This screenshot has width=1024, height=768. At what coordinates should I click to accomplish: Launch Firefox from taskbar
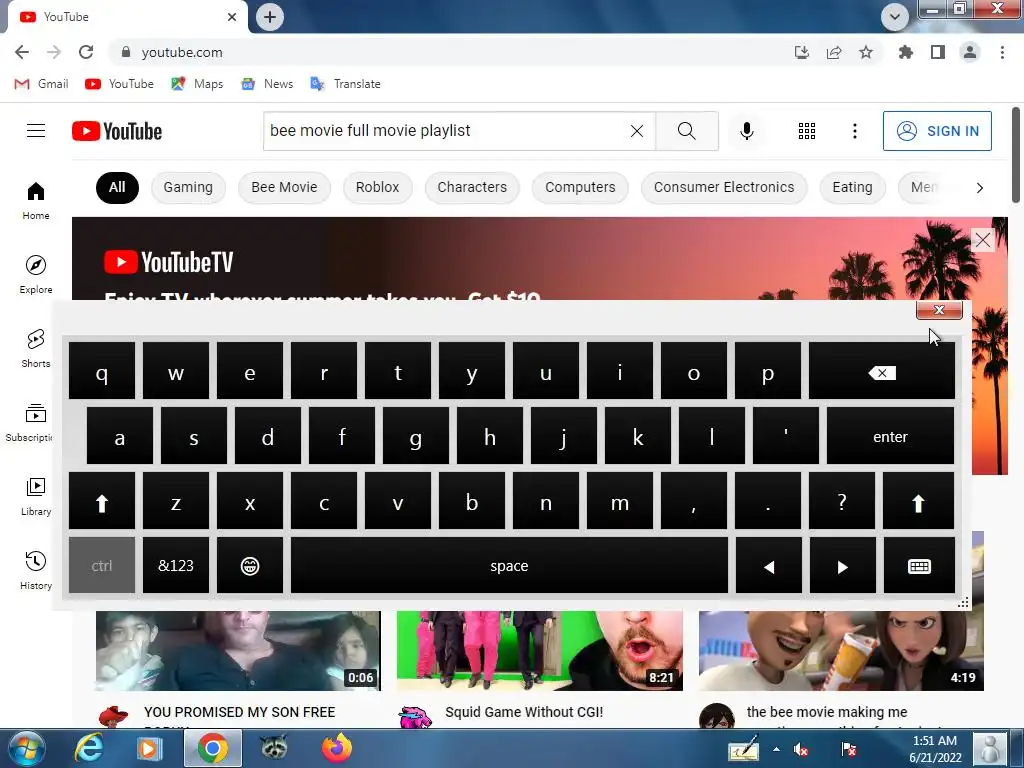tap(336, 748)
